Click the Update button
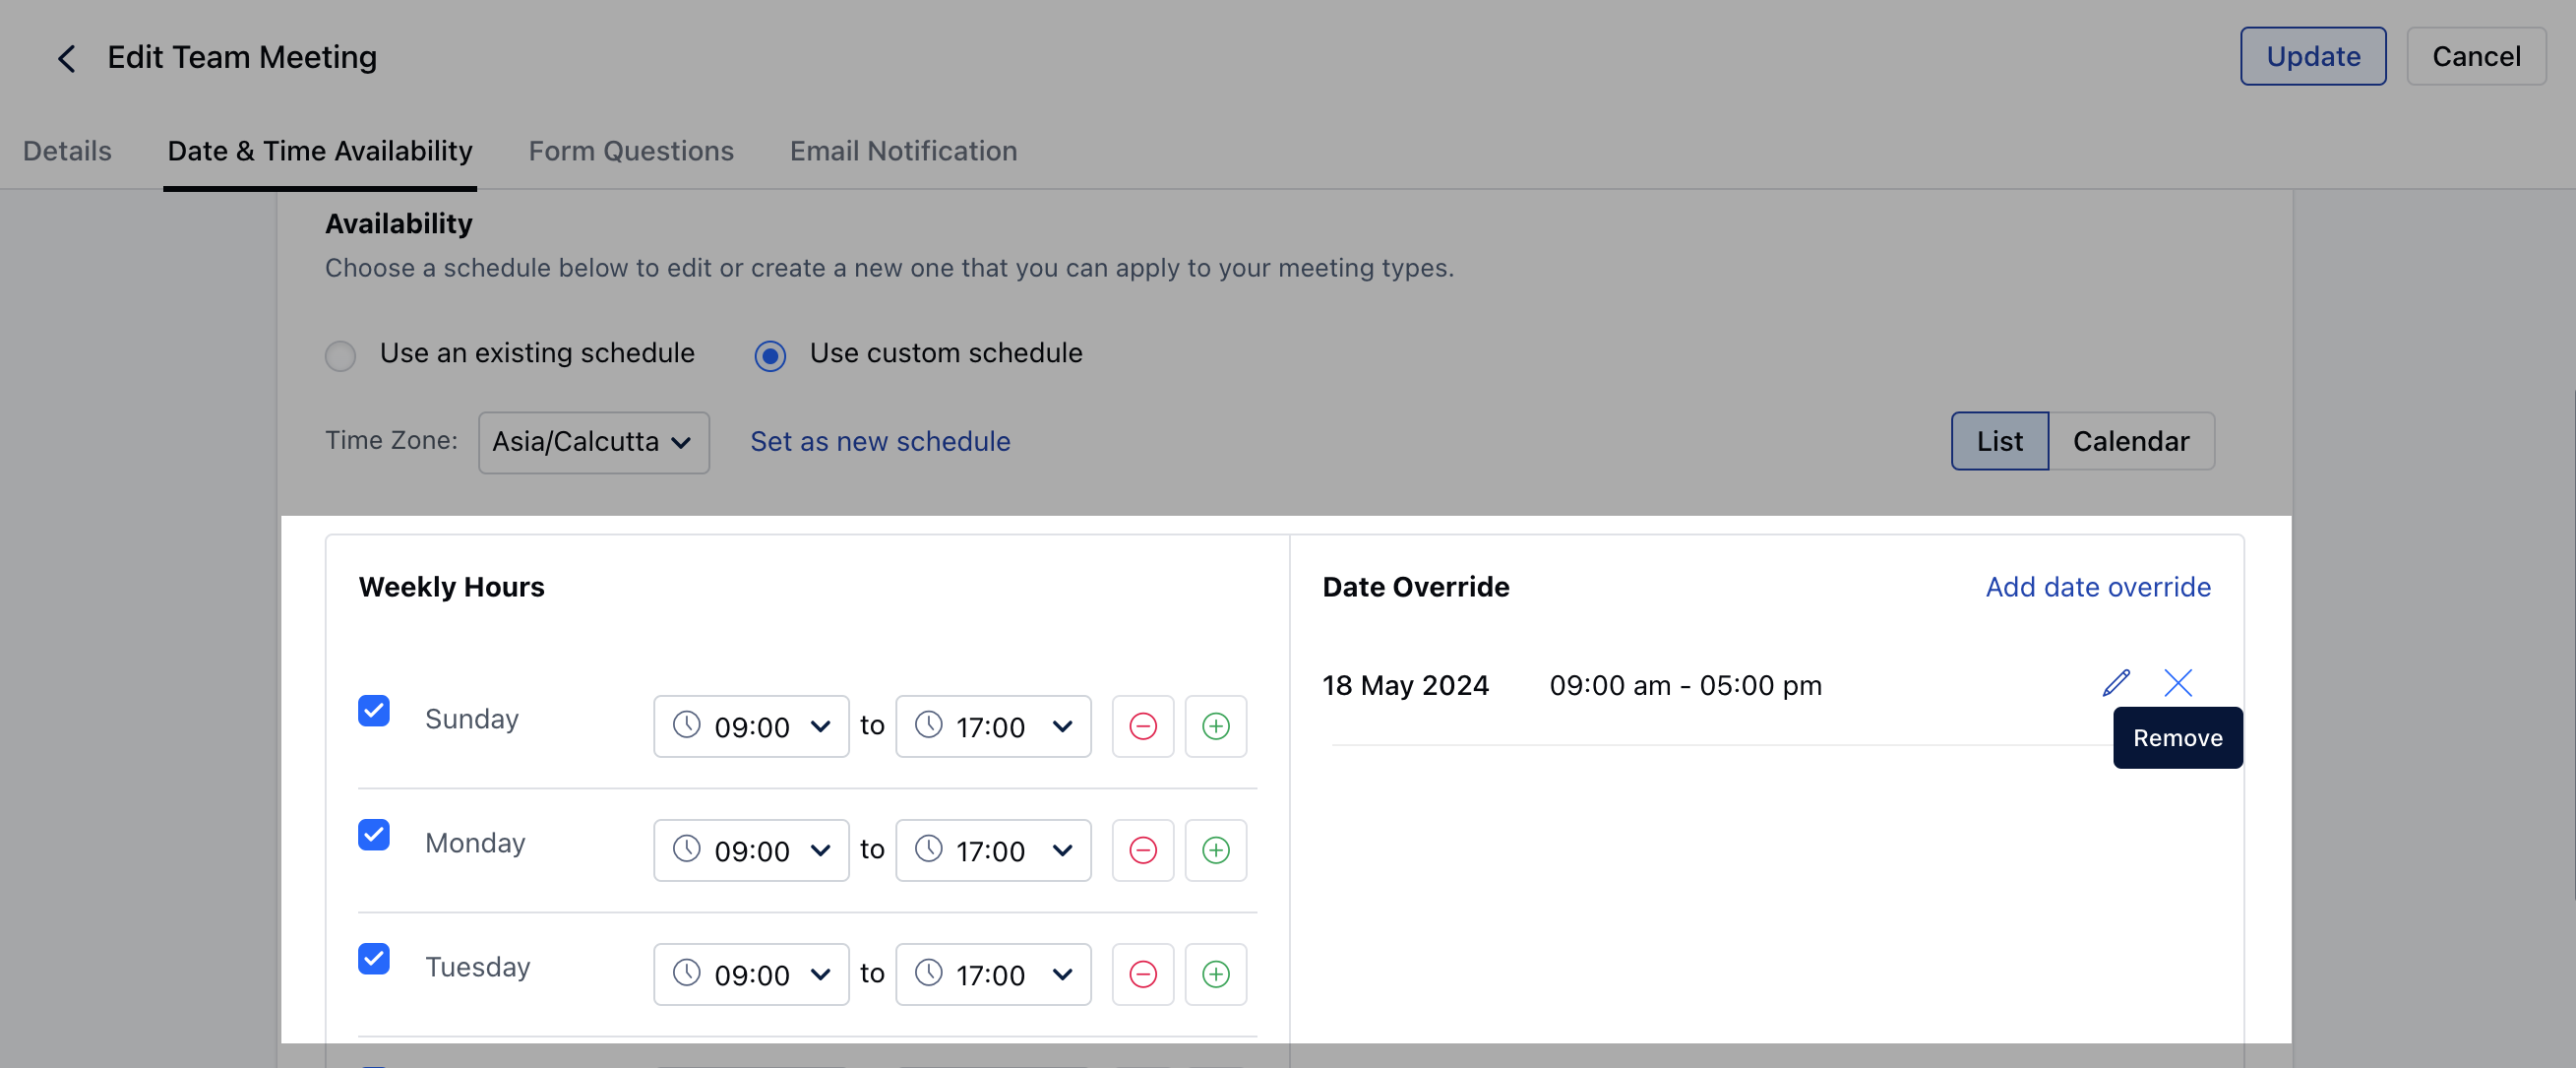 pyautogui.click(x=2312, y=57)
